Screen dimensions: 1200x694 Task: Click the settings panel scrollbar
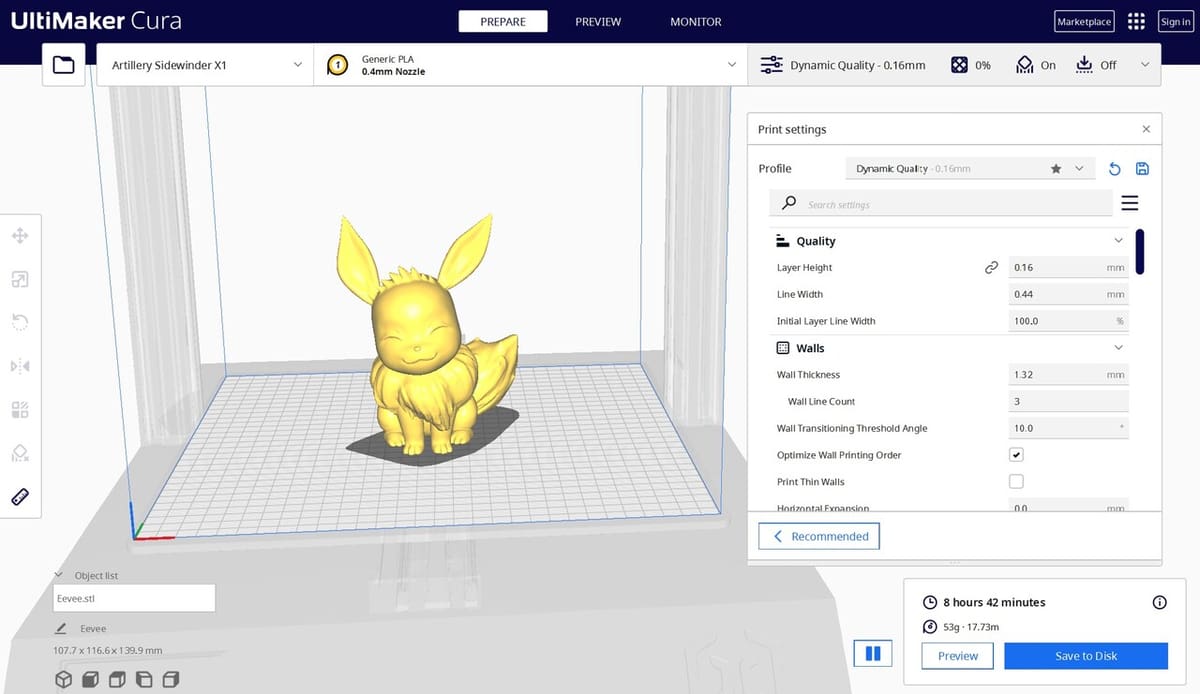(x=1140, y=250)
